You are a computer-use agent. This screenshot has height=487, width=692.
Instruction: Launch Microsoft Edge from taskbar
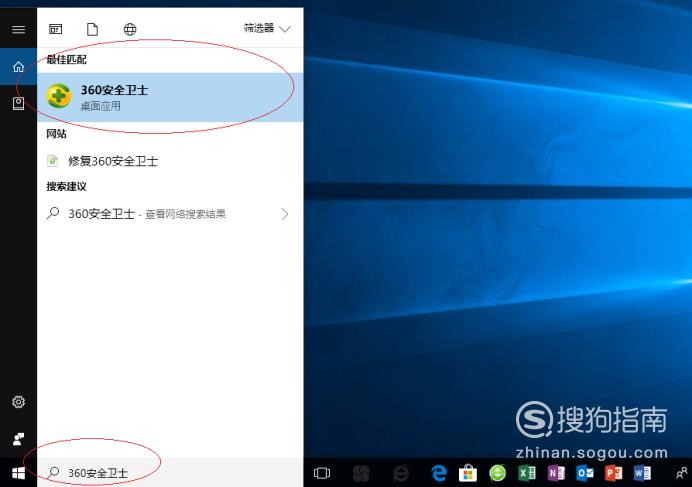click(x=438, y=473)
